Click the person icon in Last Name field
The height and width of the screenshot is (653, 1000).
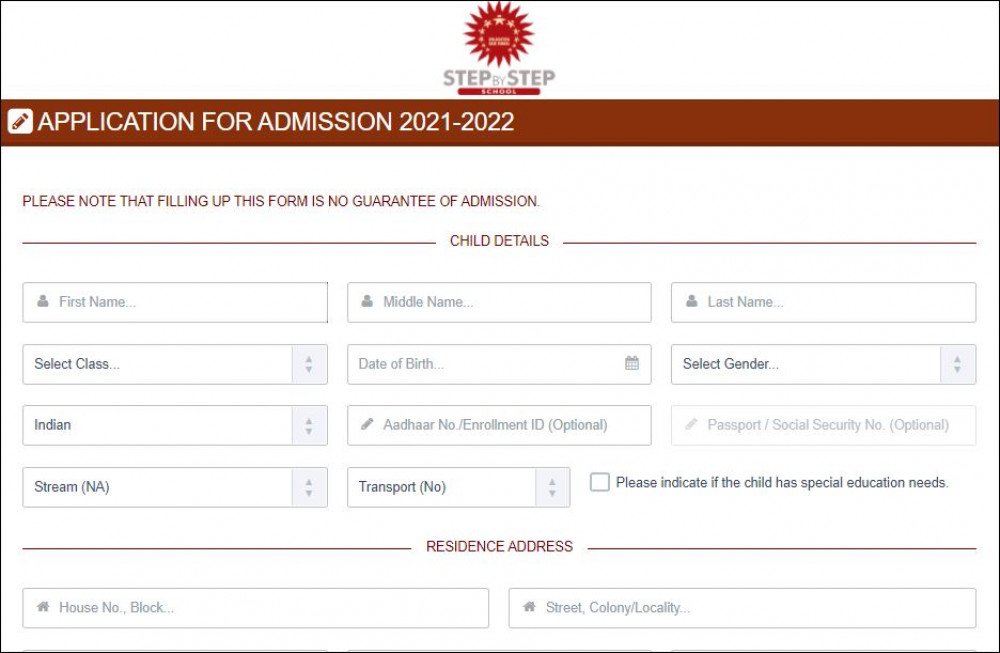pos(691,301)
